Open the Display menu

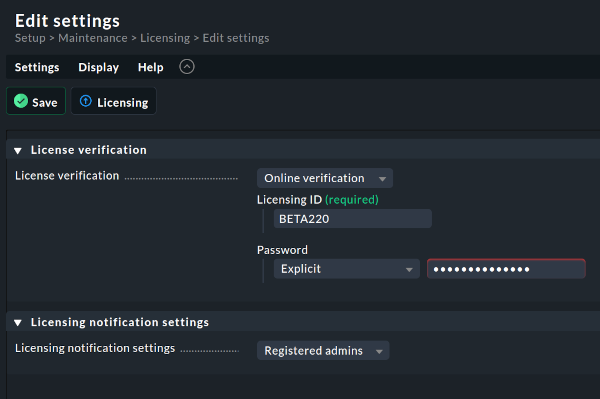(98, 67)
